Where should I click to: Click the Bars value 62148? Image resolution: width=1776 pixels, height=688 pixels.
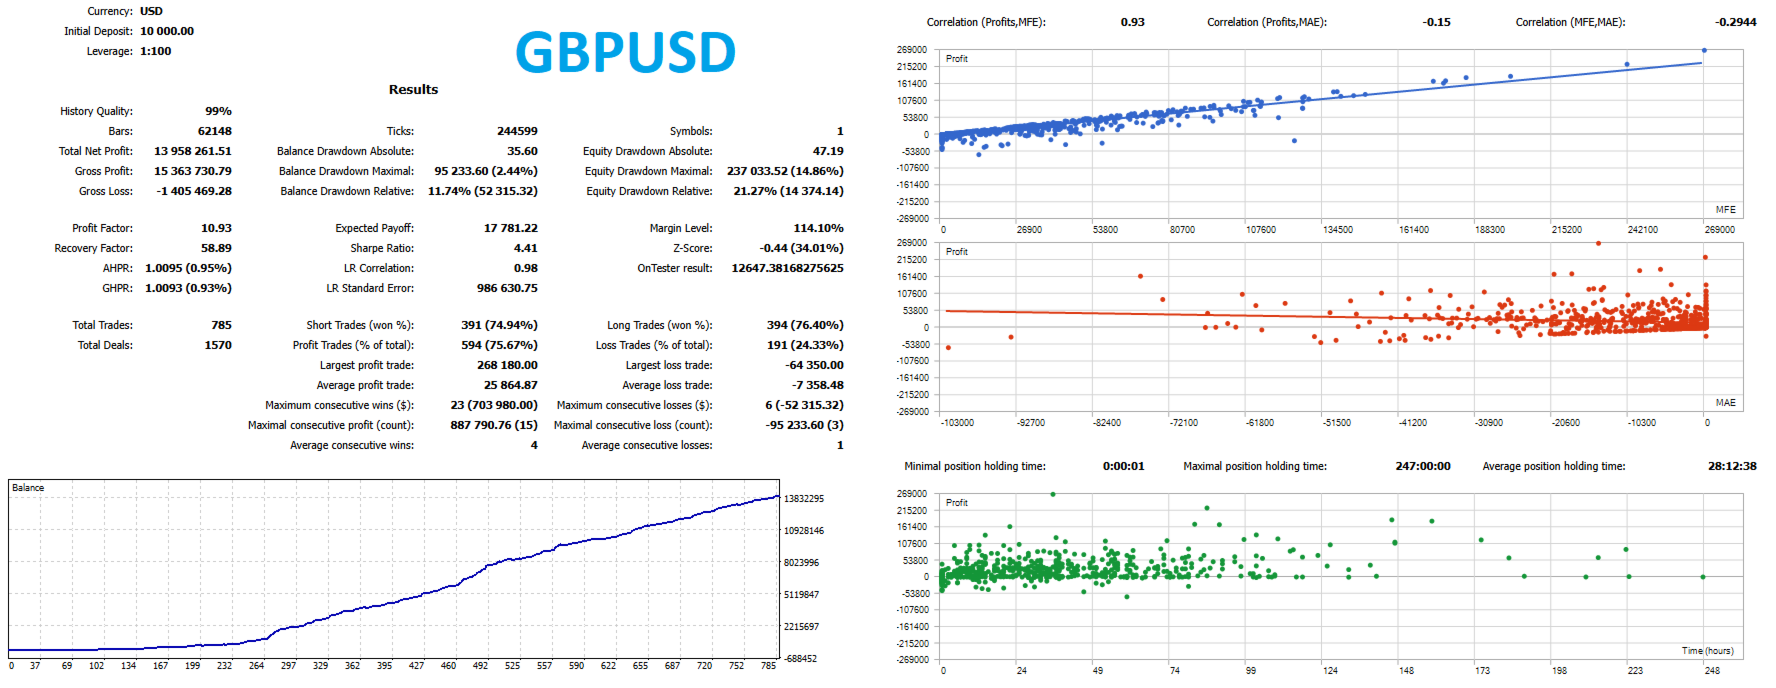coord(214,131)
